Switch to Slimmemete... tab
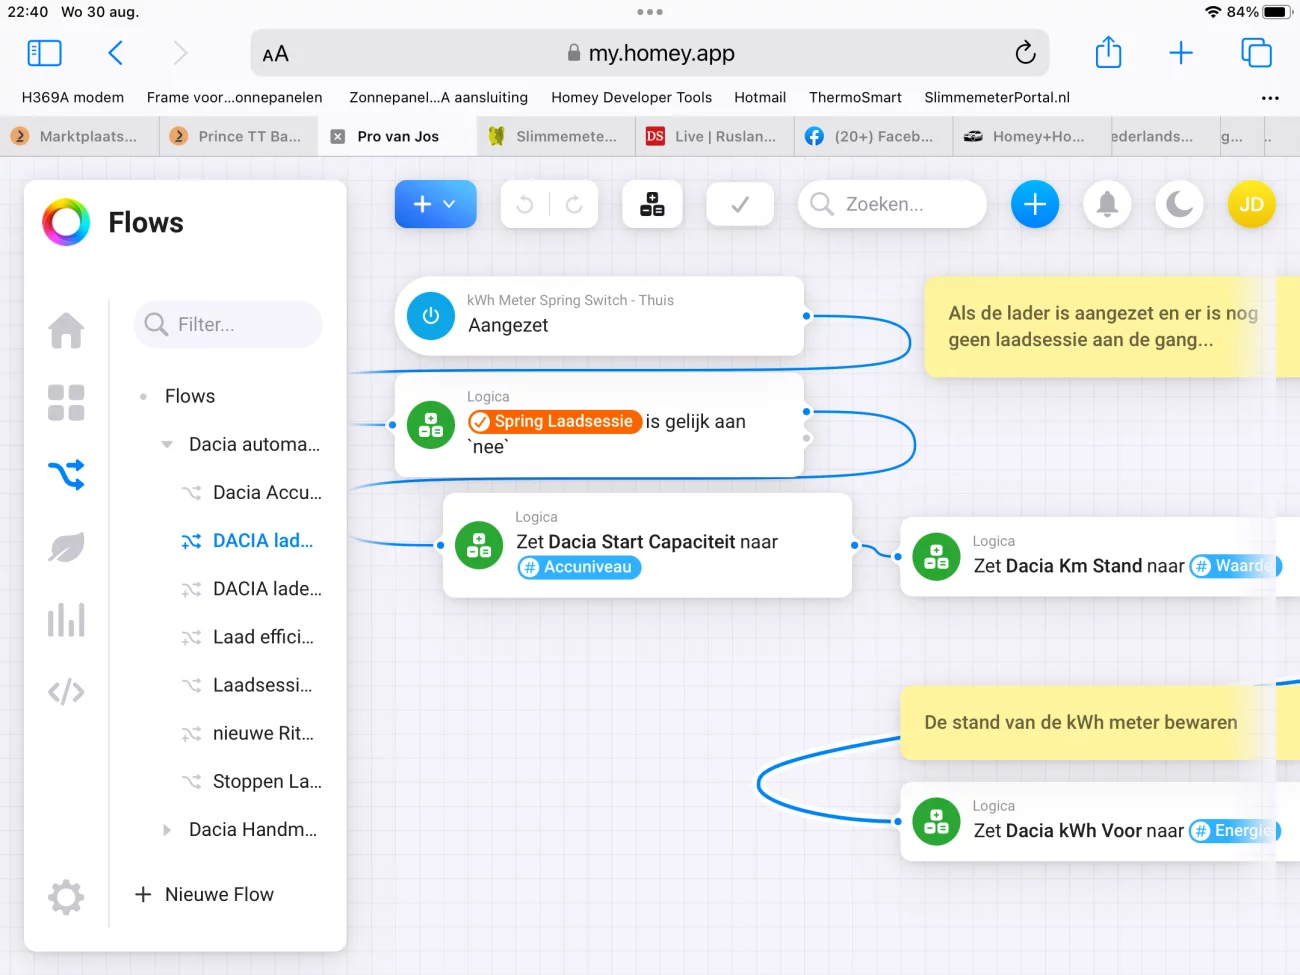1300x975 pixels. point(556,136)
